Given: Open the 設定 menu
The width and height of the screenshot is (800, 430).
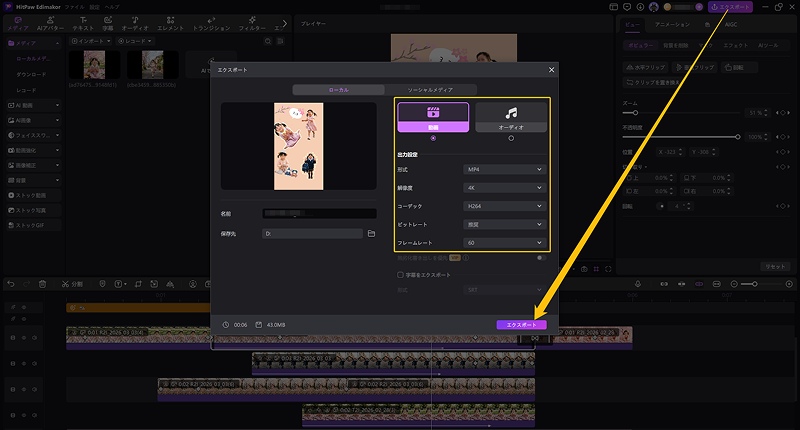Looking at the screenshot, I should [94, 7].
